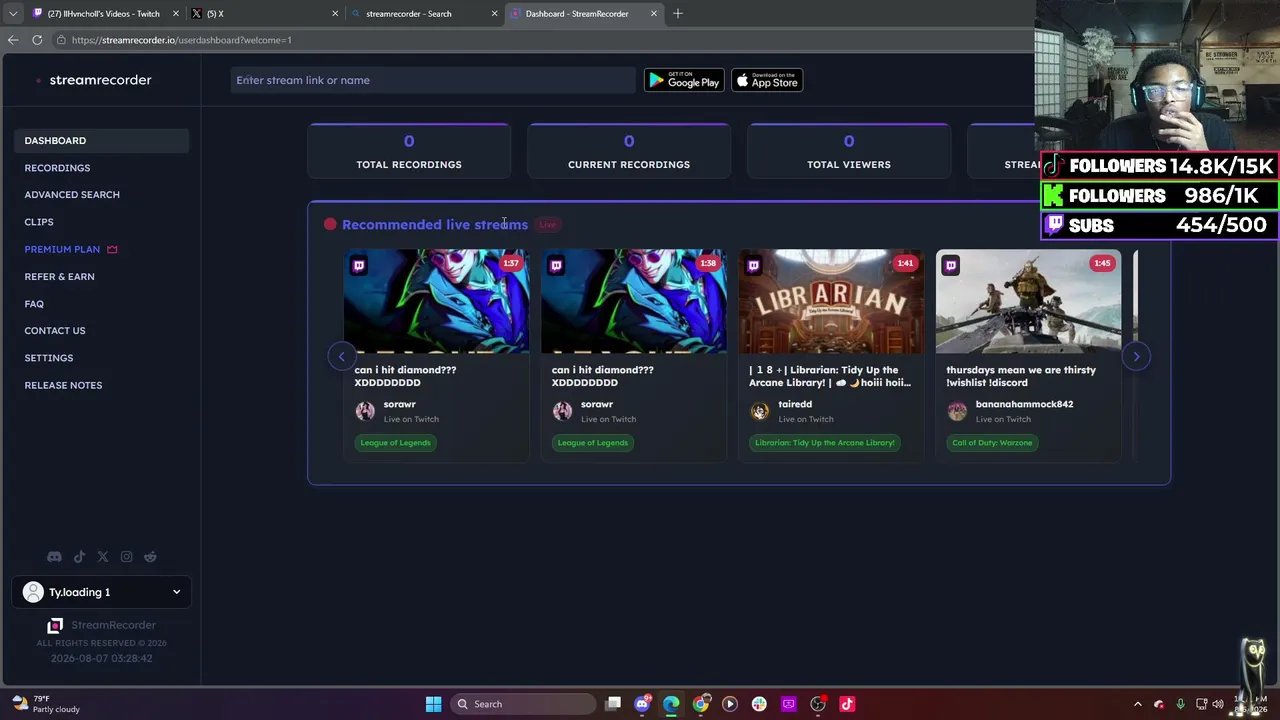Image resolution: width=1280 pixels, height=720 pixels.
Task: Click the microphone tray icon
Action: pyautogui.click(x=1180, y=704)
